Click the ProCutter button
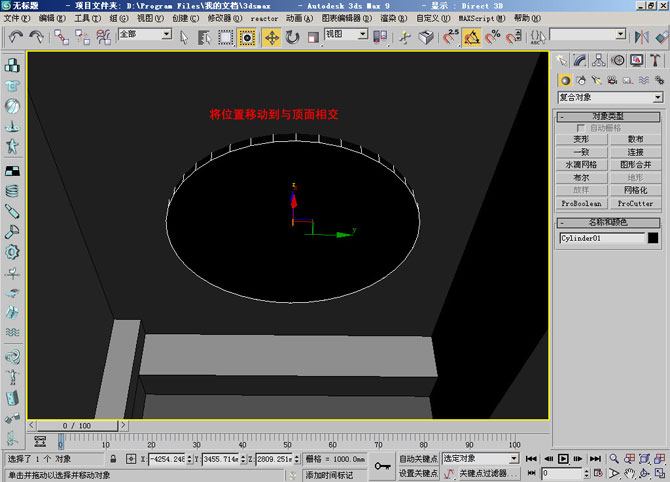 click(636, 204)
